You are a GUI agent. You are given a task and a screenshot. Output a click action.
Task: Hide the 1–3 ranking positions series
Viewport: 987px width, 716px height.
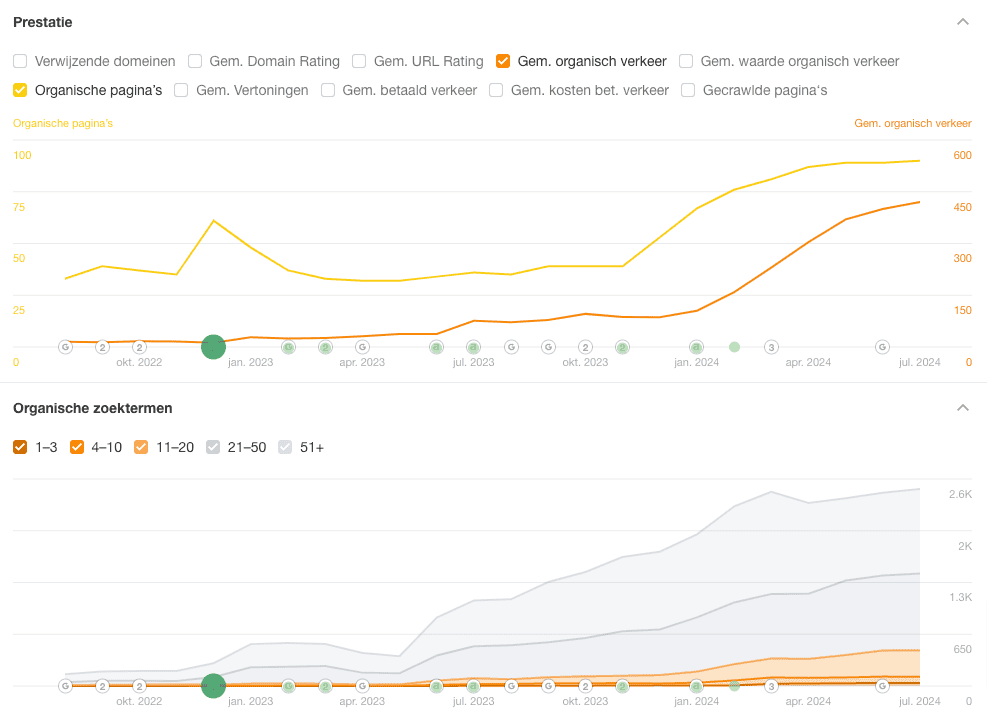[20, 447]
